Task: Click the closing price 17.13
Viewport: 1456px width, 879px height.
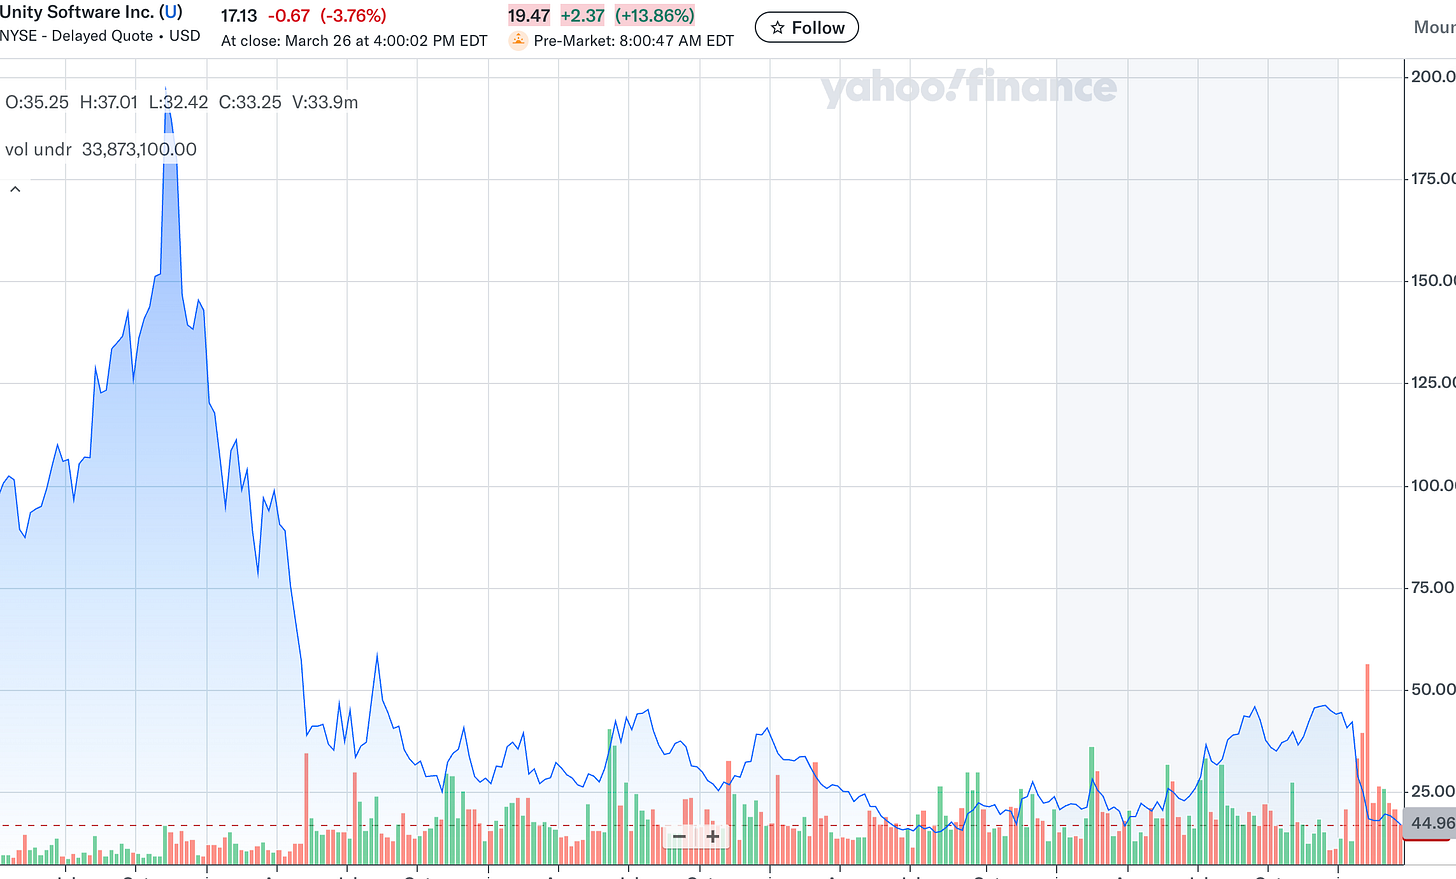Action: point(239,16)
